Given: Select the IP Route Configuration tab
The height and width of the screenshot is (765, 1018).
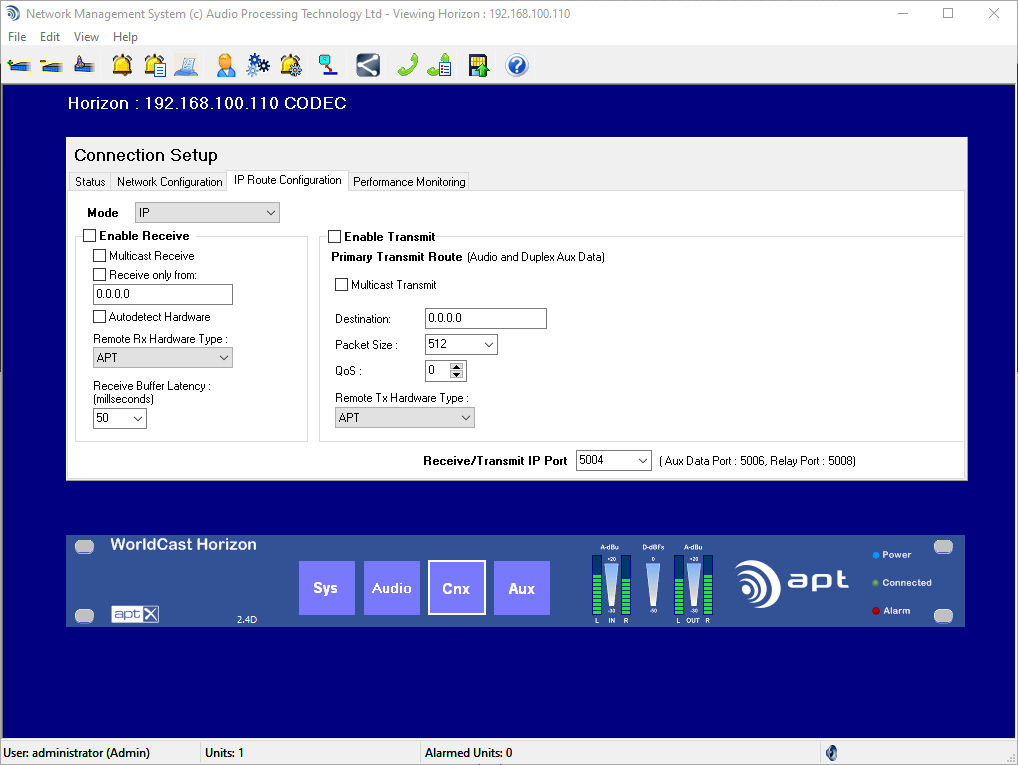Looking at the screenshot, I should [288, 180].
